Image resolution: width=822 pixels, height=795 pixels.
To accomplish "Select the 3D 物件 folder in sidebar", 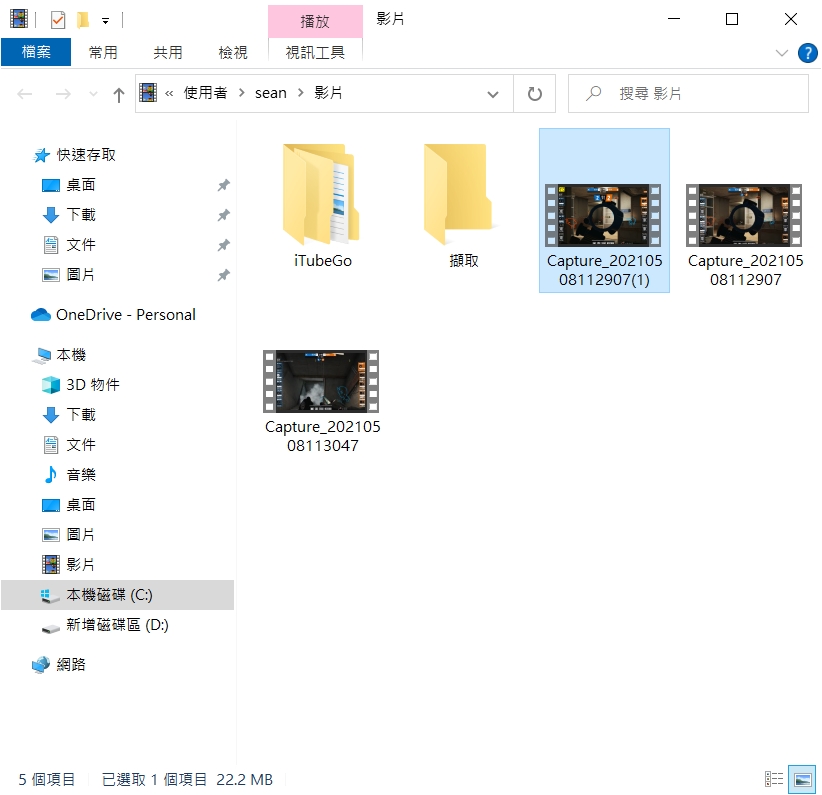I will (92, 385).
